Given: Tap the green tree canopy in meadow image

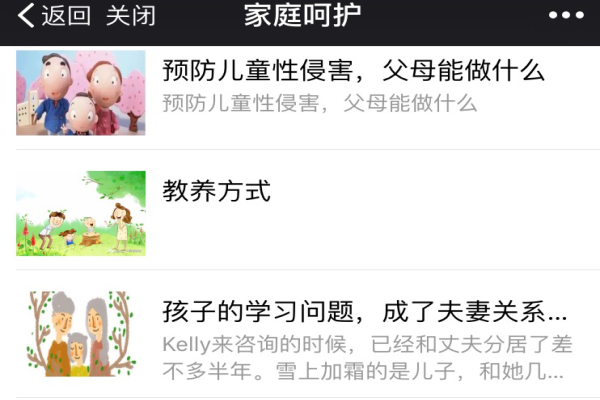Looking at the screenshot, I should (x=117, y=183).
